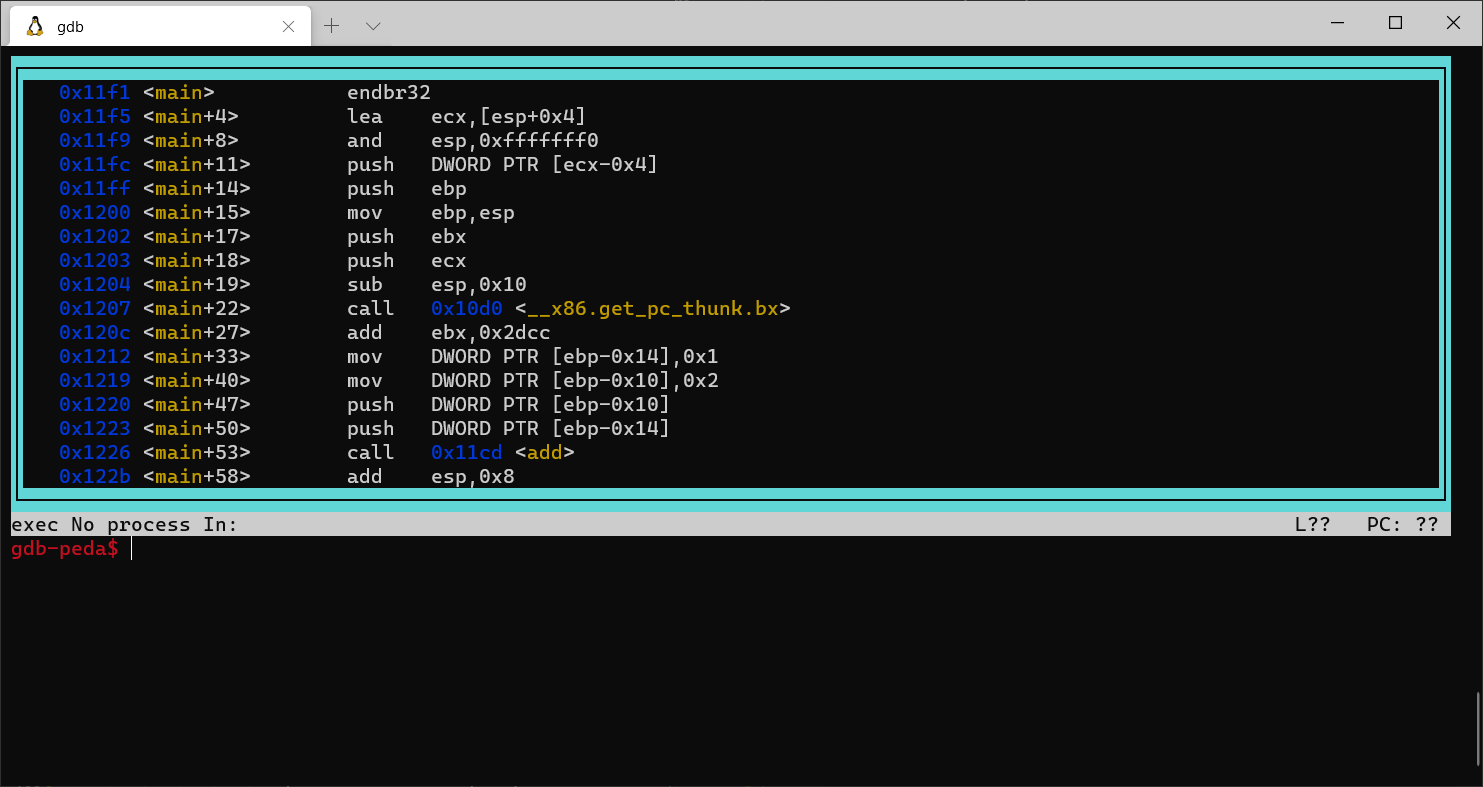This screenshot has width=1483, height=787.
Task: Click address 0x1202 at main+17
Action: point(95,236)
